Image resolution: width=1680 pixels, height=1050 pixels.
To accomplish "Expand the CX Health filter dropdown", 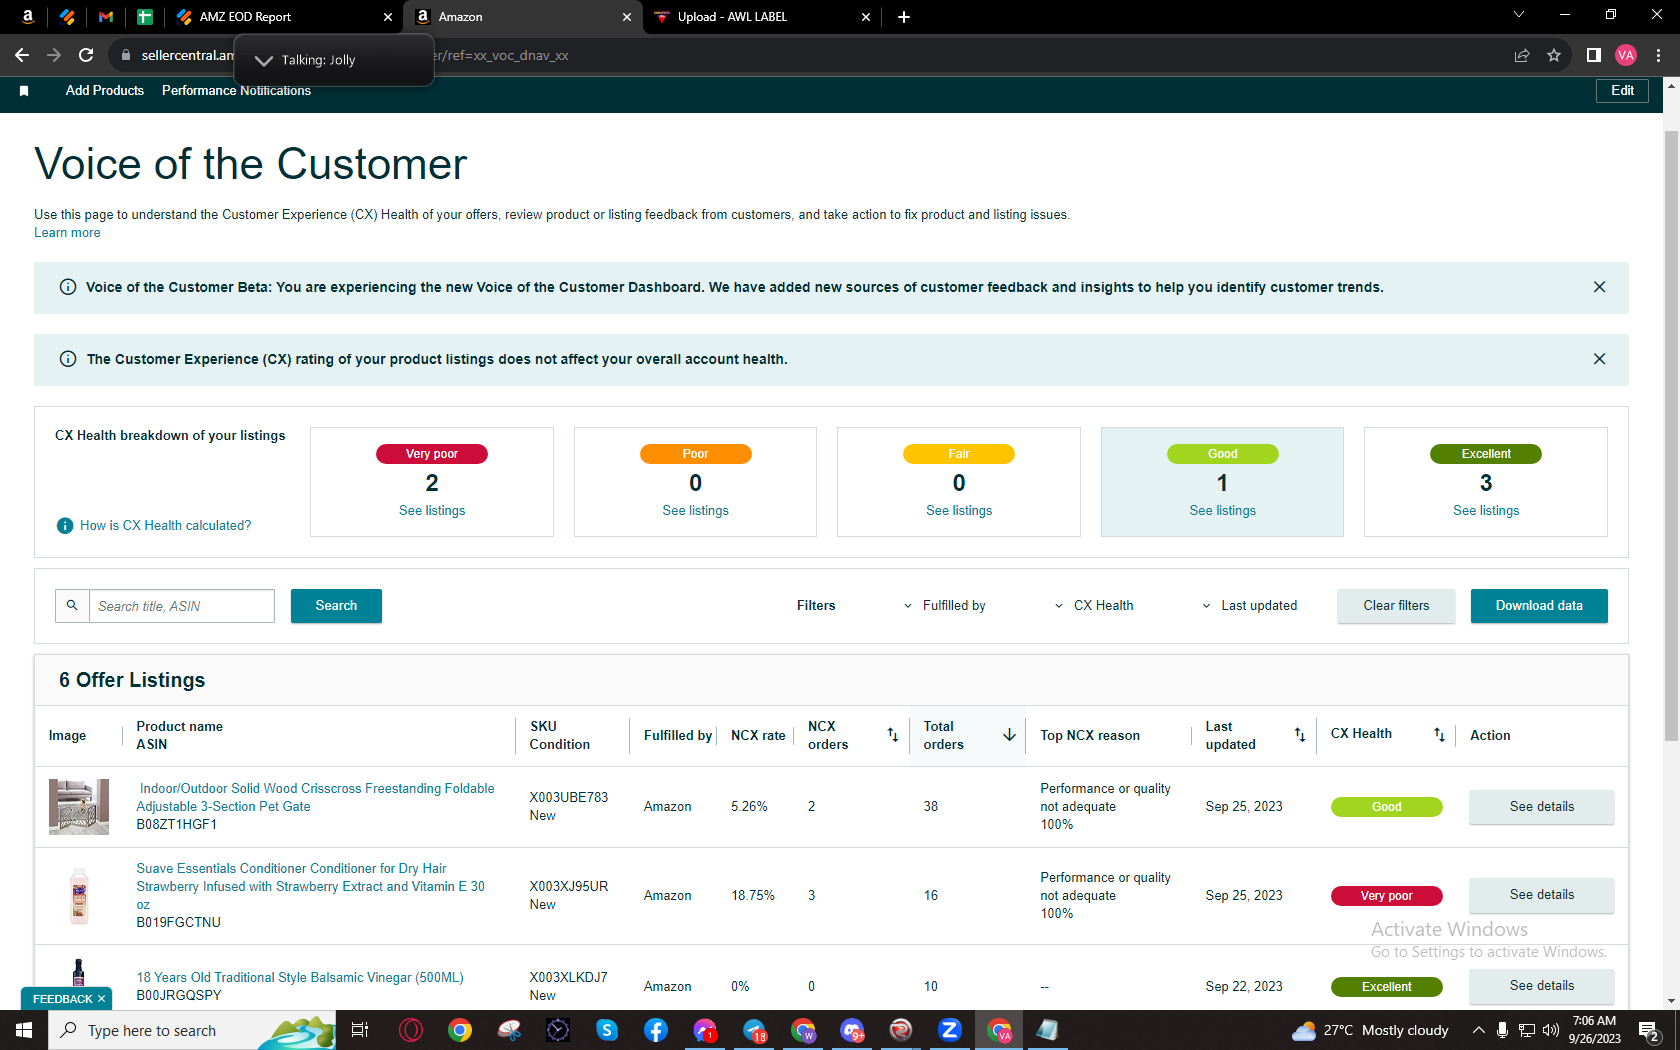I will (x=1094, y=606).
